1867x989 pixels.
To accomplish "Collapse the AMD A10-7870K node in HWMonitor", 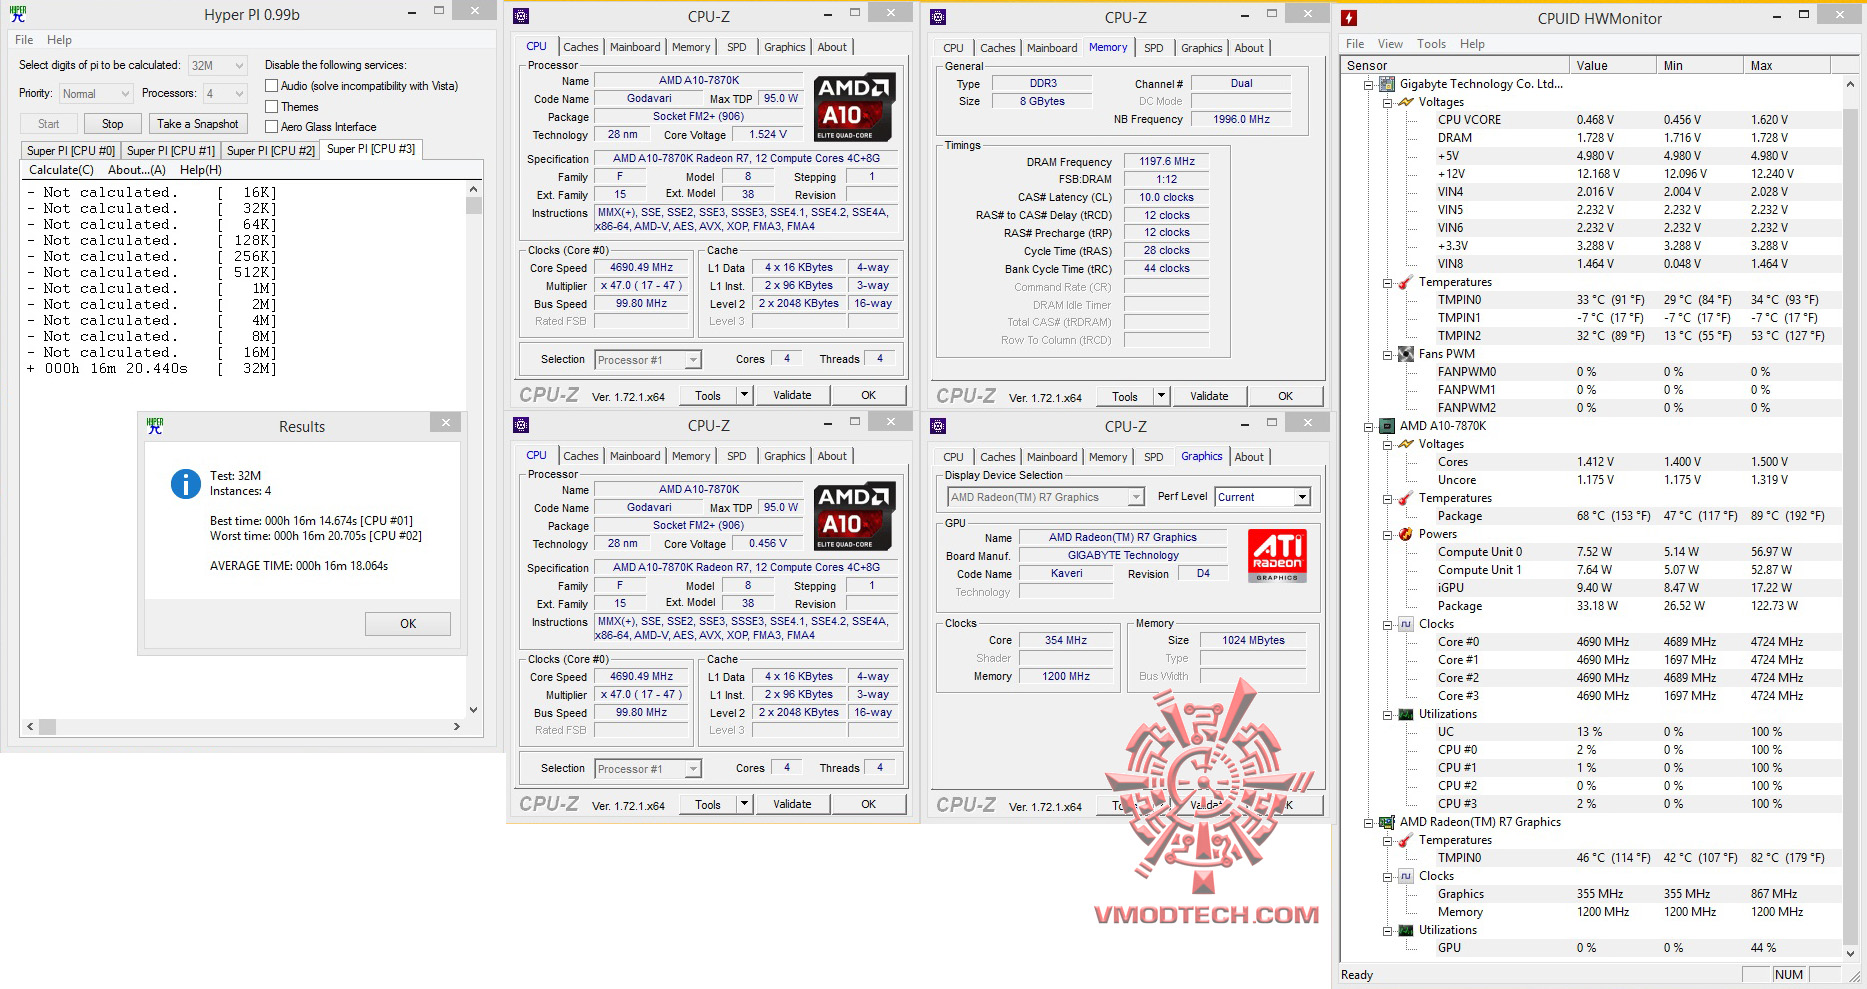I will pyautogui.click(x=1368, y=427).
